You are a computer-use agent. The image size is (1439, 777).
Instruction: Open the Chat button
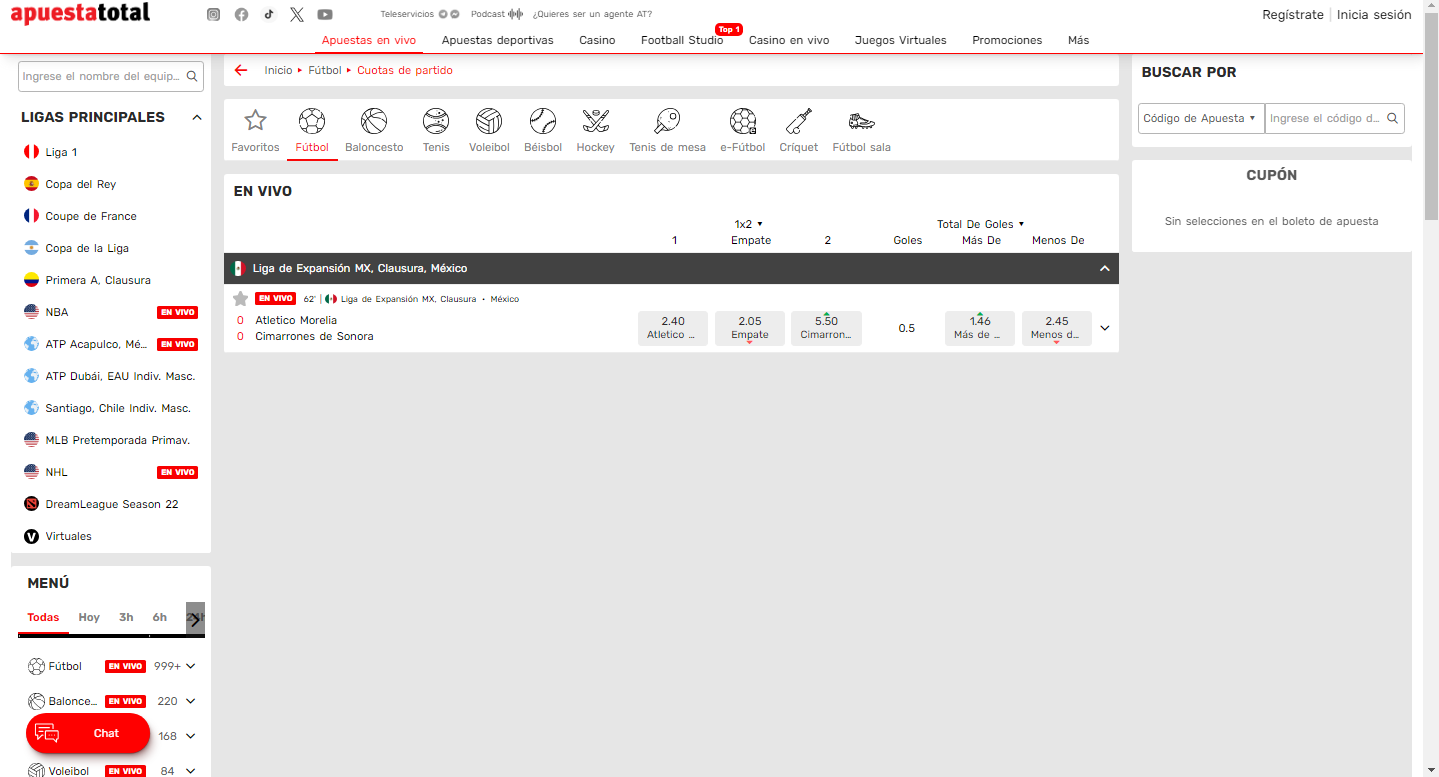point(88,733)
